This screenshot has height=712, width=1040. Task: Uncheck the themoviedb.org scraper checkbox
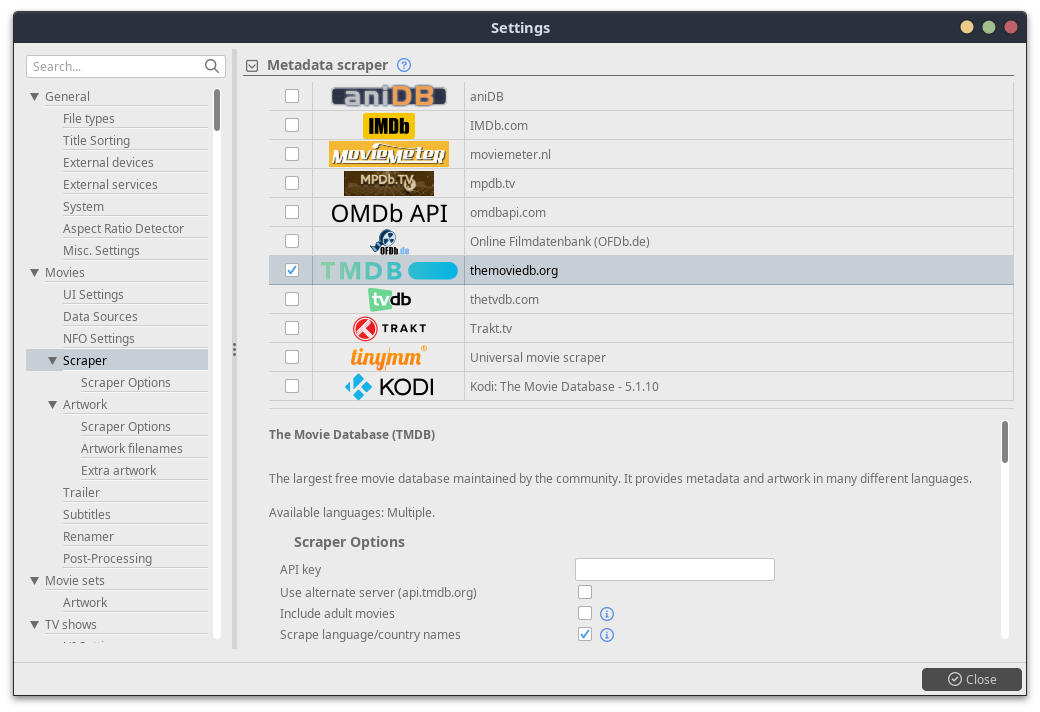292,270
